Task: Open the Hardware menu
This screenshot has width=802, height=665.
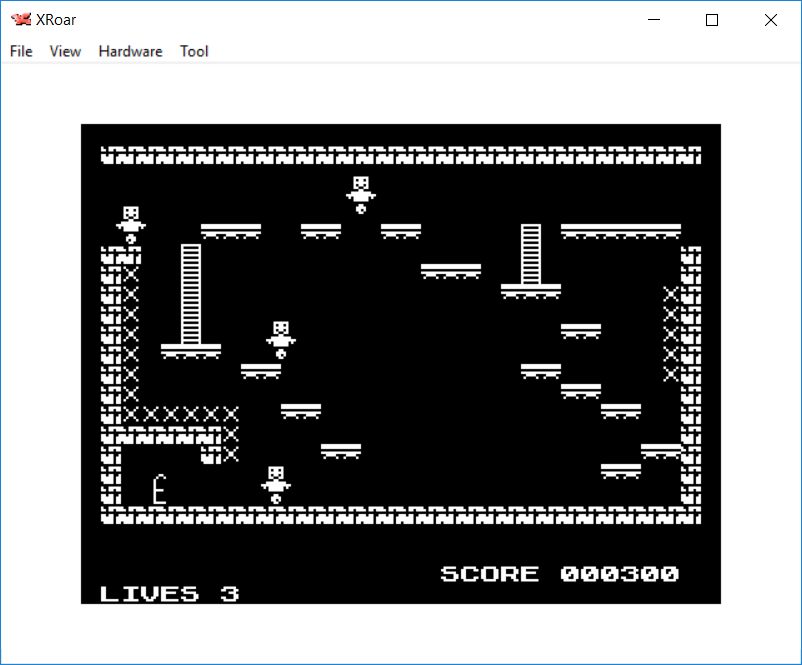Action: (x=130, y=51)
